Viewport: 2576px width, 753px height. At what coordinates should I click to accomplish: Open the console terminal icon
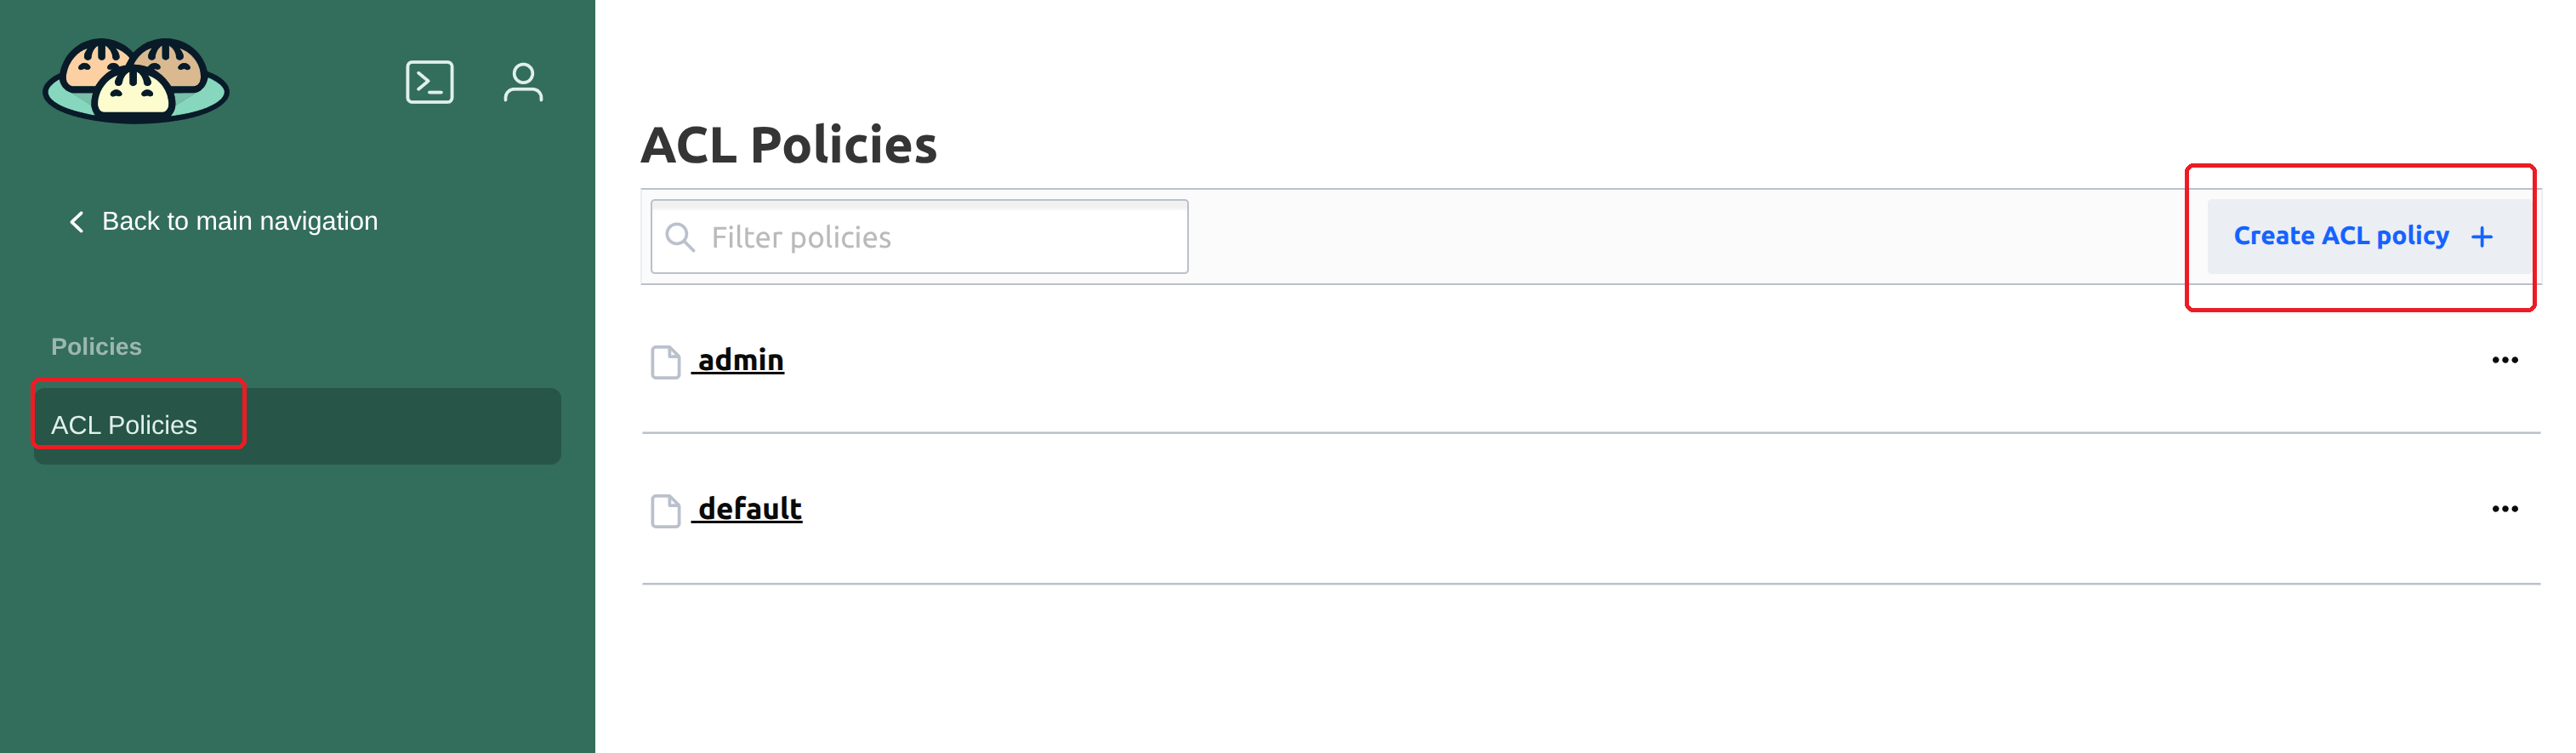tap(429, 82)
